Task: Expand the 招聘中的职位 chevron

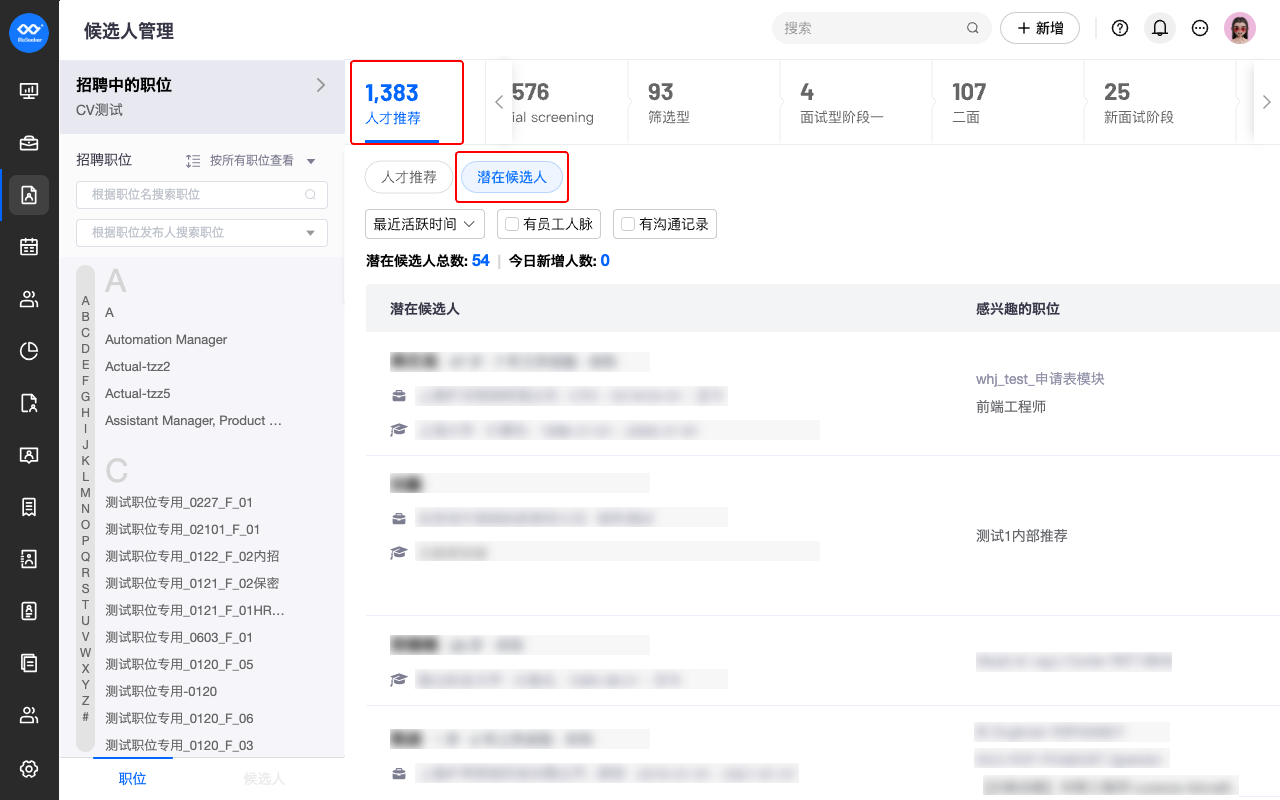Action: click(321, 85)
